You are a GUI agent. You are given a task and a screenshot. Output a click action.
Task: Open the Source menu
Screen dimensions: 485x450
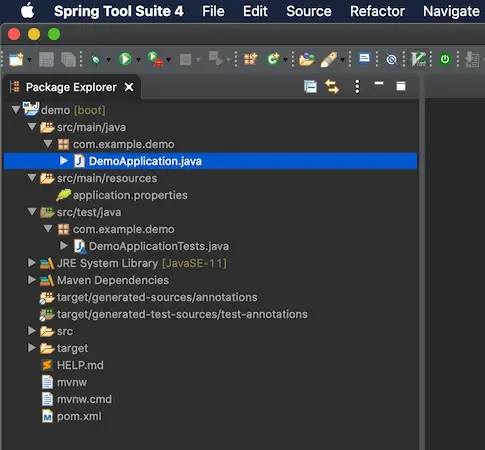coord(309,11)
